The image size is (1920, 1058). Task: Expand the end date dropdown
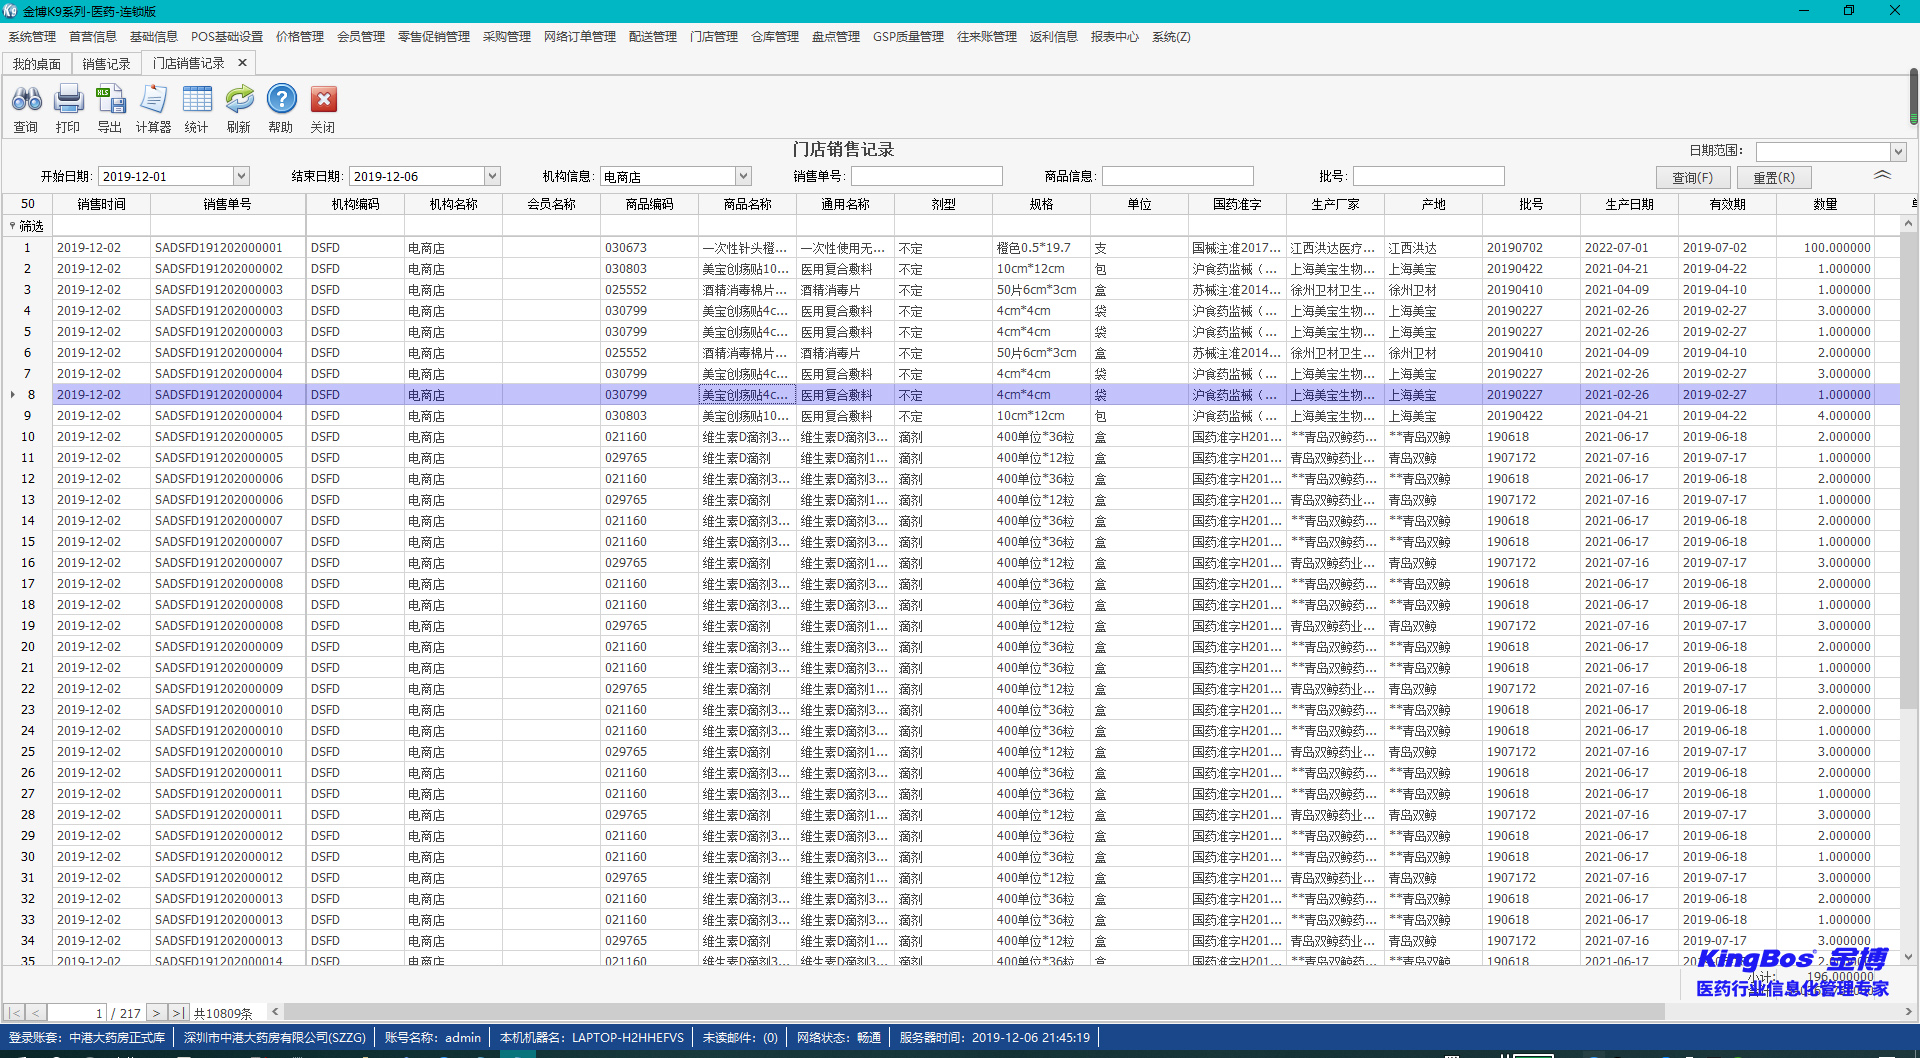[x=492, y=176]
